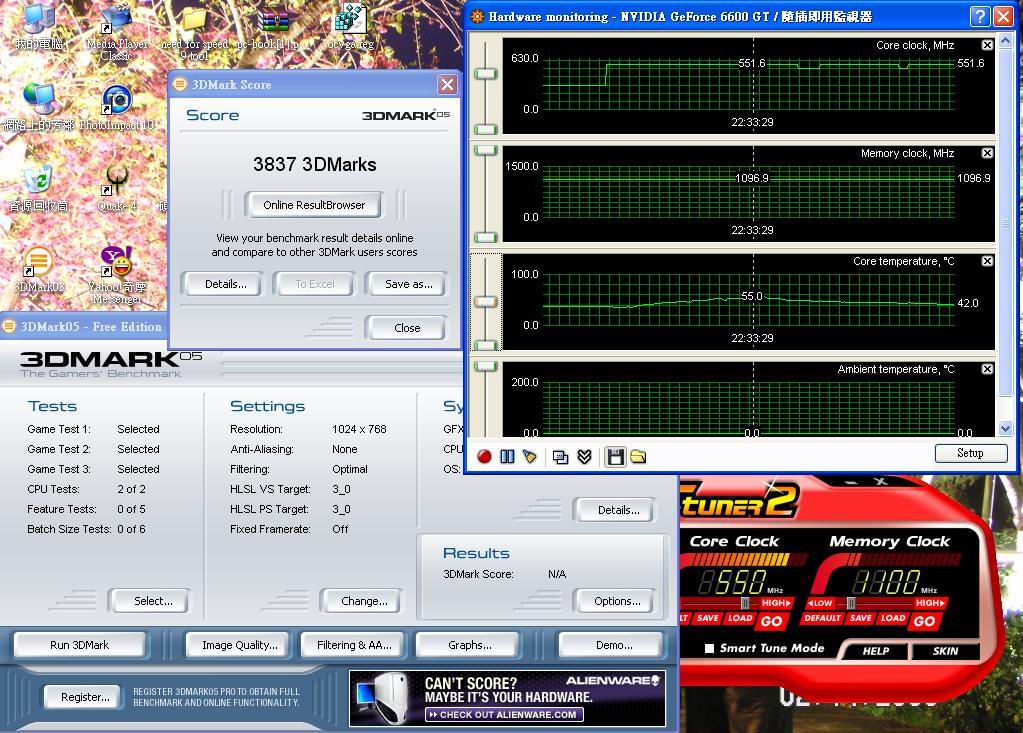
Task: Open Setup in Hardware monitoring
Action: [x=970, y=453]
